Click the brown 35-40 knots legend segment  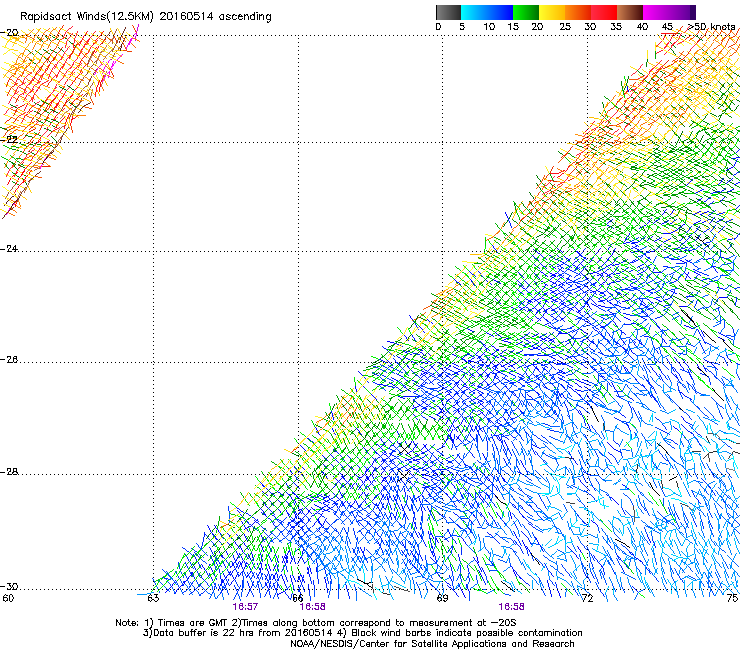click(630, 12)
